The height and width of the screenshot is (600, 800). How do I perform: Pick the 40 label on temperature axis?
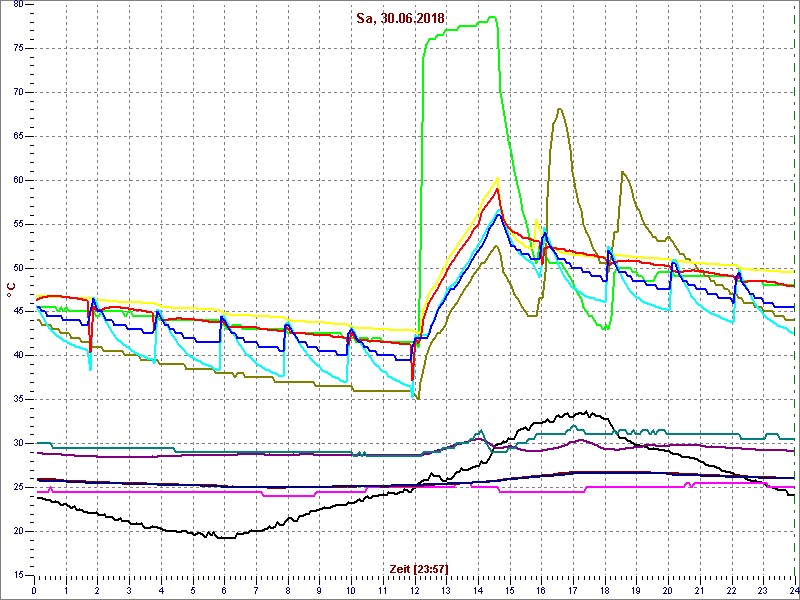(17, 356)
